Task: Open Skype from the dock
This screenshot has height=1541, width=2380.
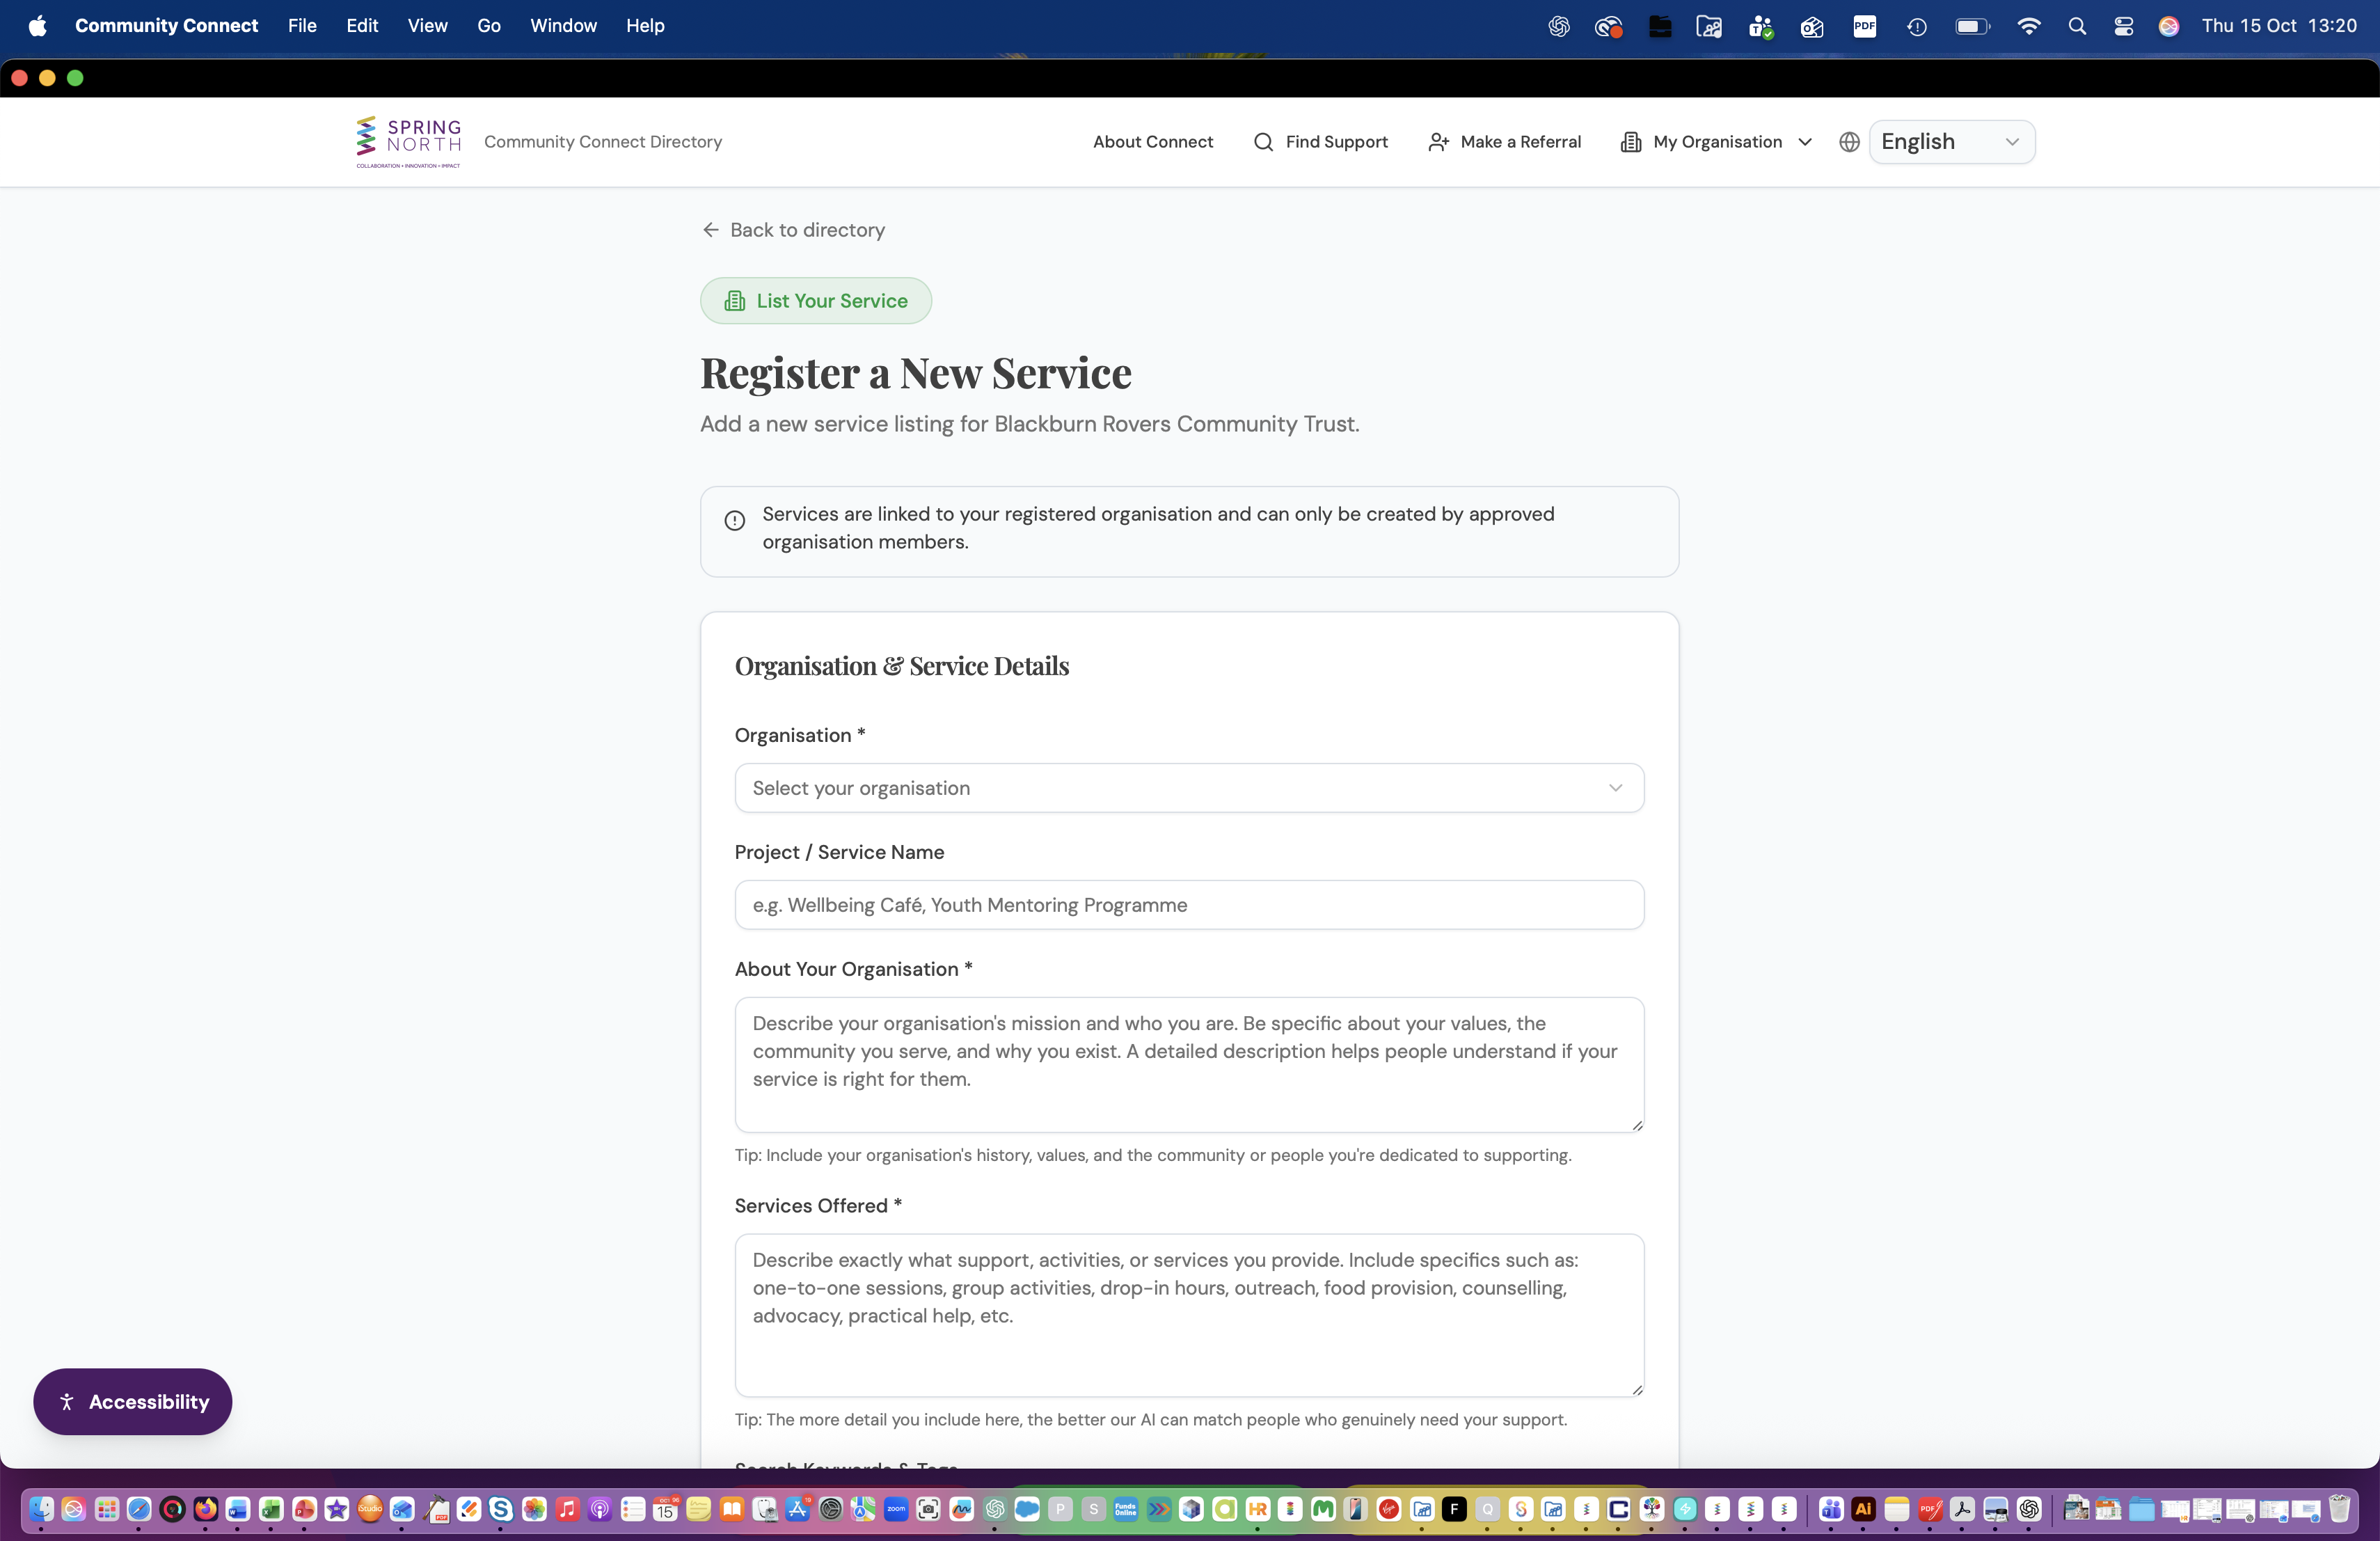Action: pyautogui.click(x=501, y=1509)
